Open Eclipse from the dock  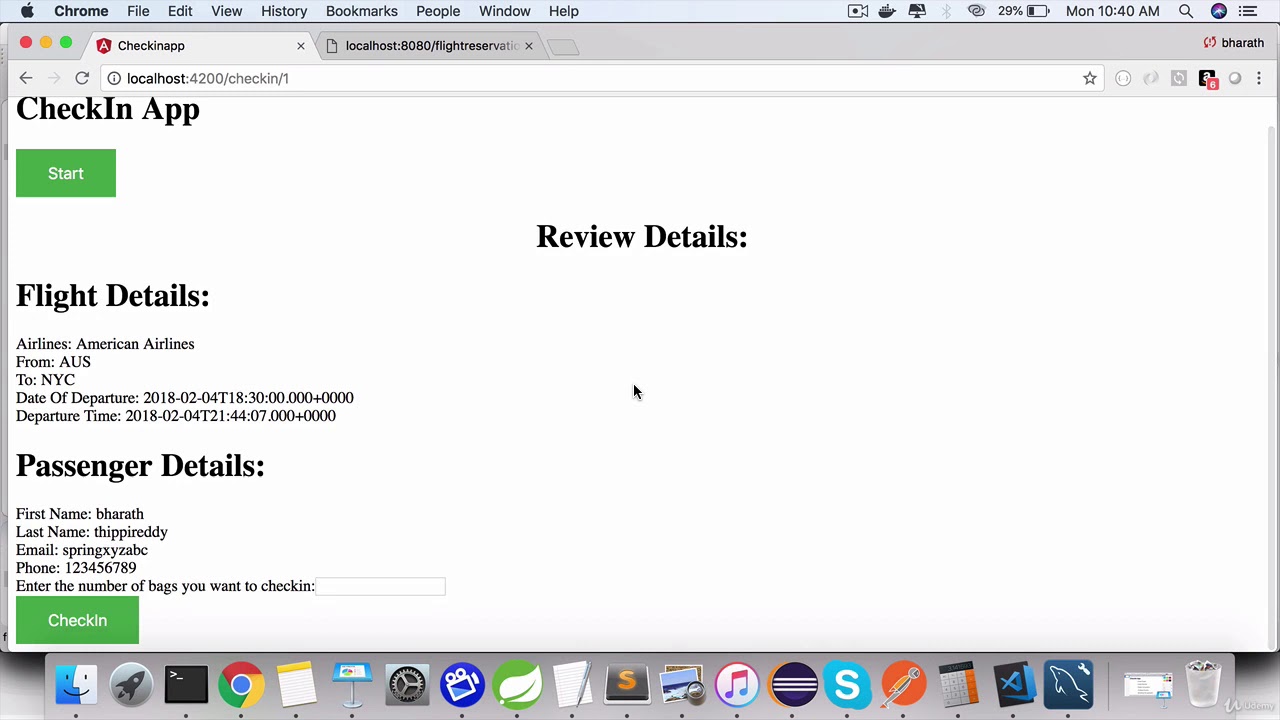click(x=793, y=685)
